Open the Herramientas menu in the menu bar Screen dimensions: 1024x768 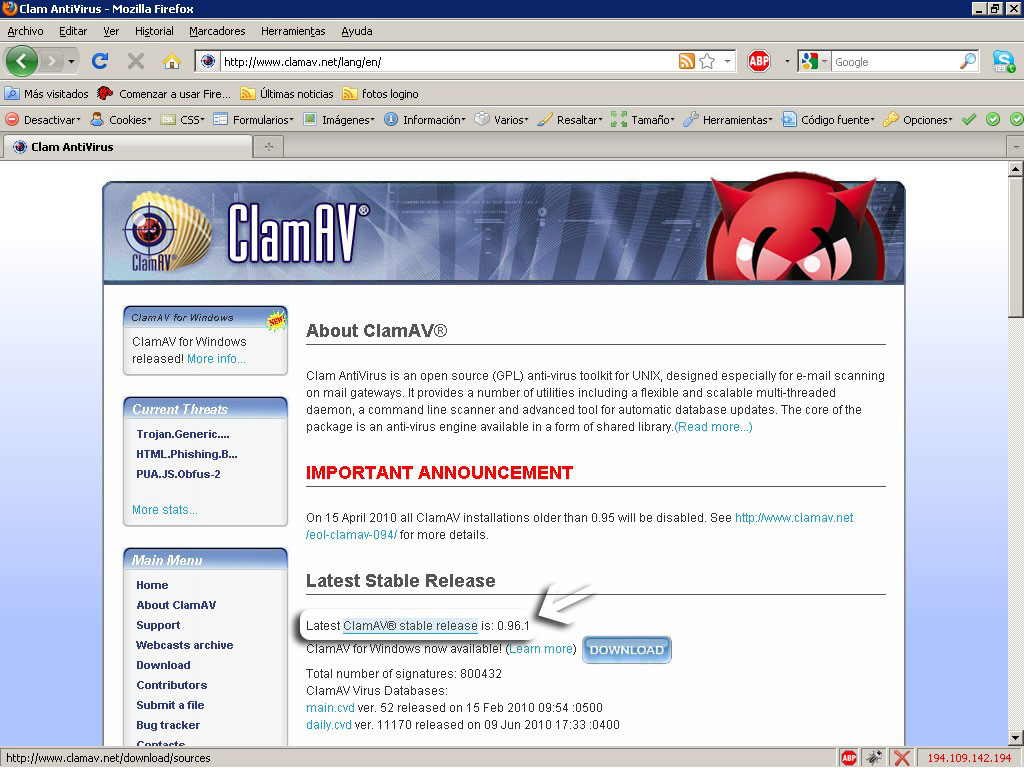(x=293, y=31)
